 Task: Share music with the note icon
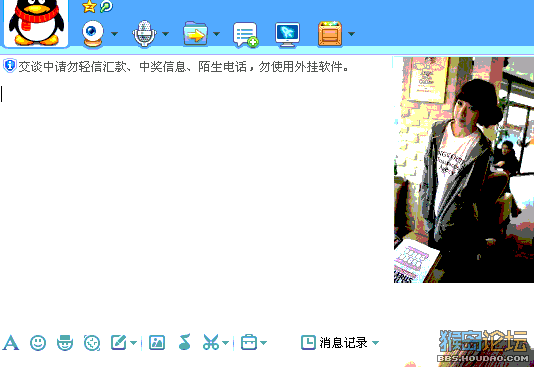pyautogui.click(x=184, y=342)
